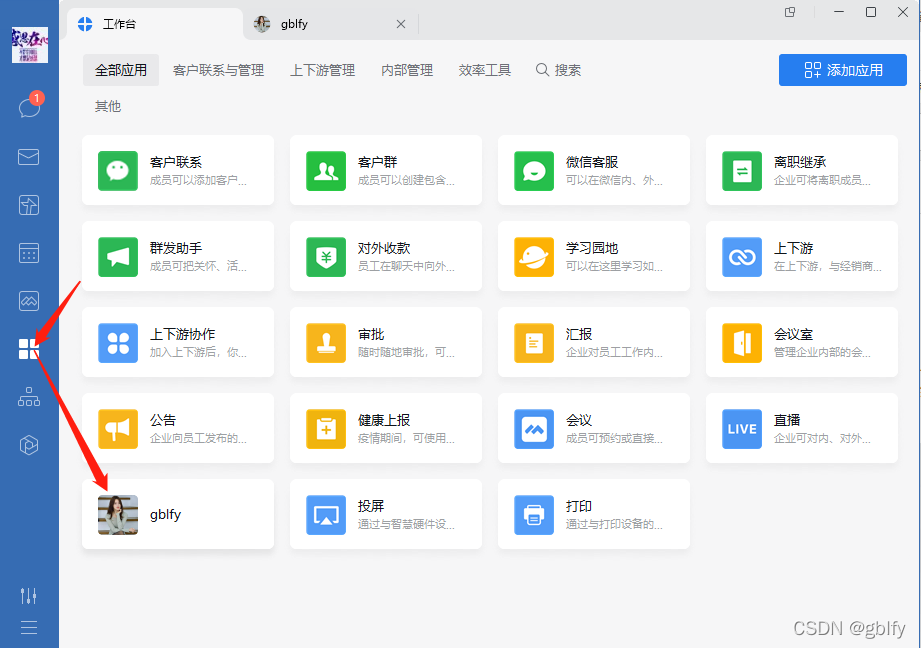Open the 直播 LIVE app card
The height and width of the screenshot is (648, 921).
click(x=802, y=428)
